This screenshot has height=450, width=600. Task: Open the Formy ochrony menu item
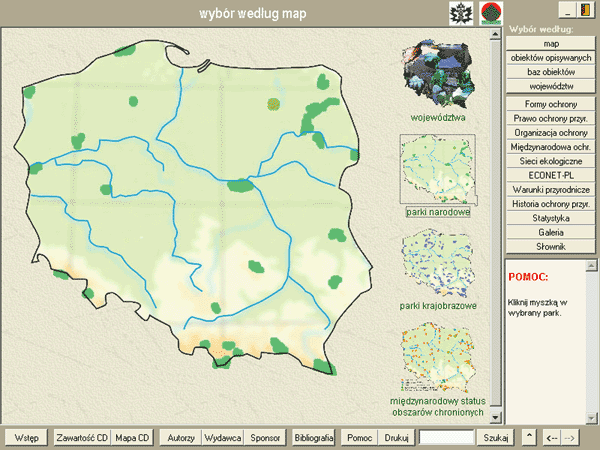tap(551, 104)
